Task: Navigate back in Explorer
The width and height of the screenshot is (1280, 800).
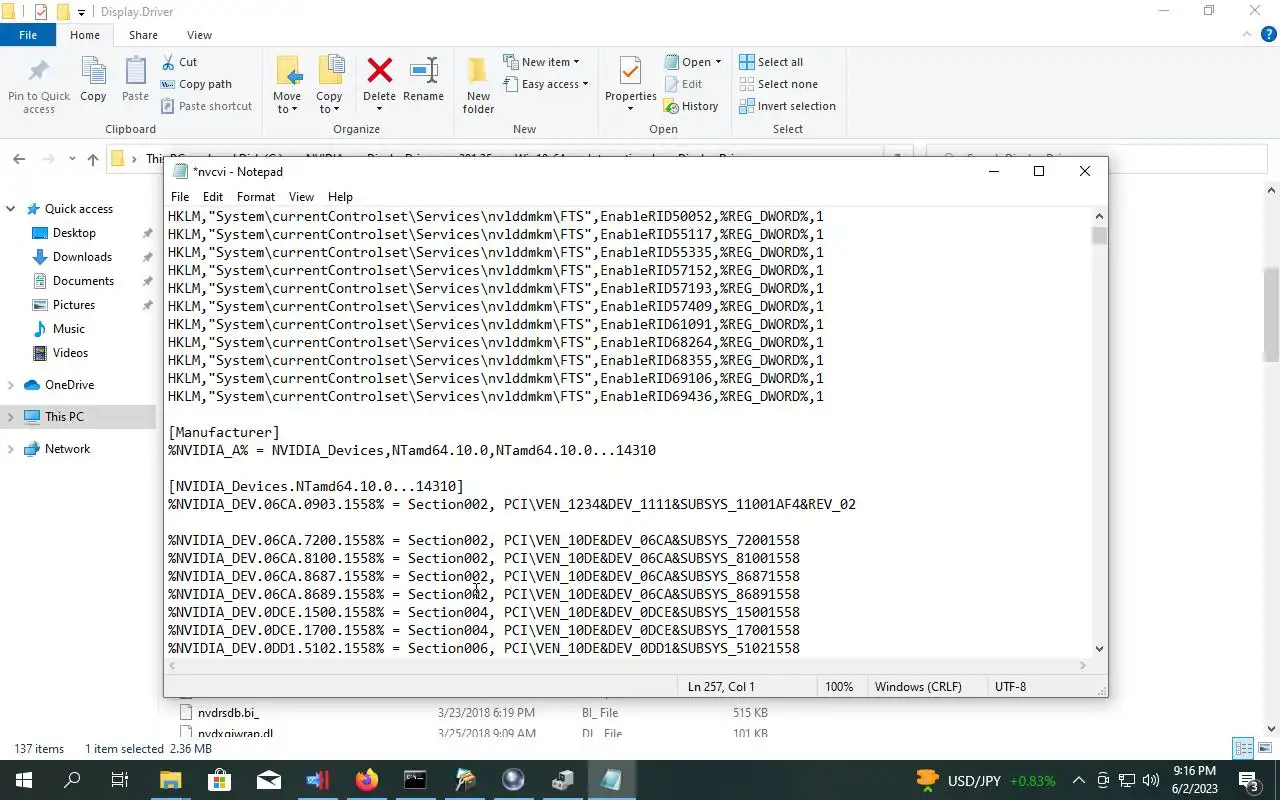Action: [x=19, y=159]
